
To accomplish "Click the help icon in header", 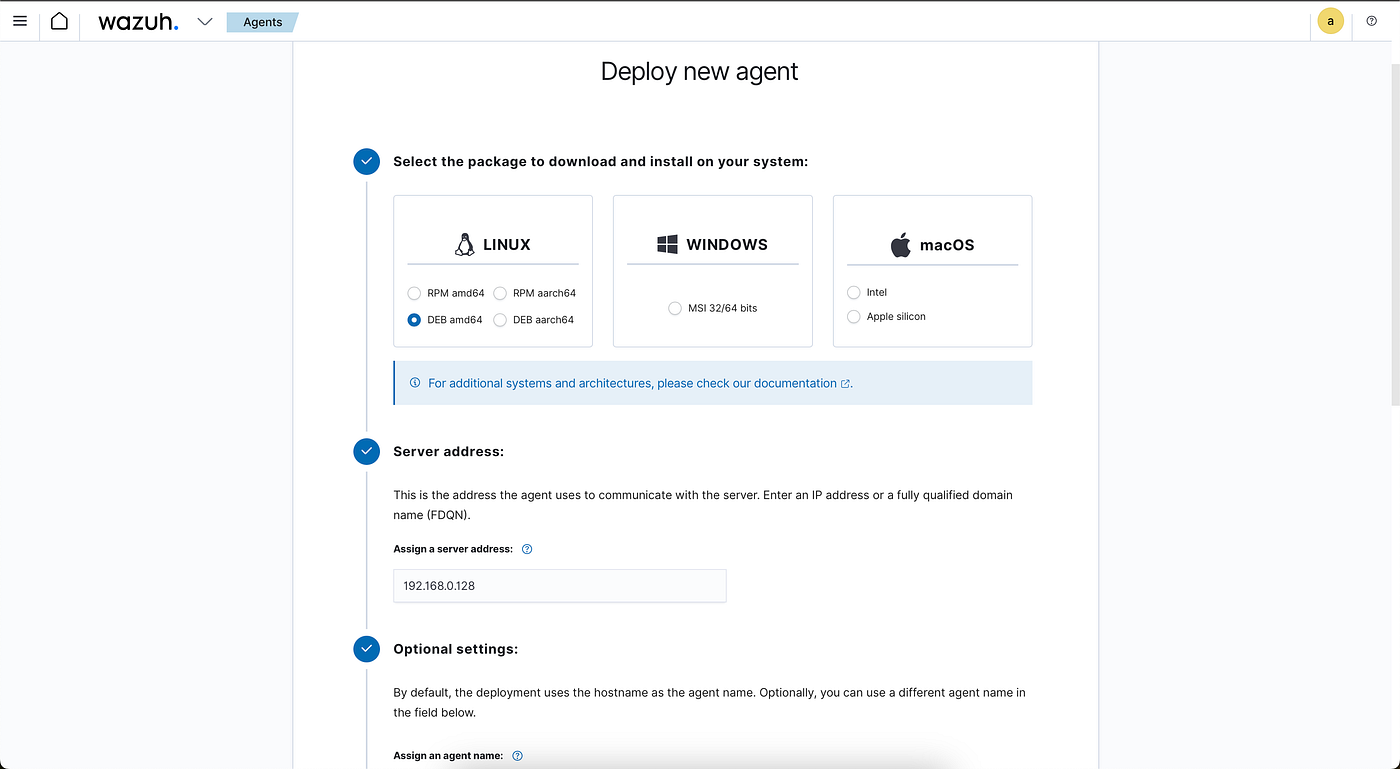I will [1372, 21].
